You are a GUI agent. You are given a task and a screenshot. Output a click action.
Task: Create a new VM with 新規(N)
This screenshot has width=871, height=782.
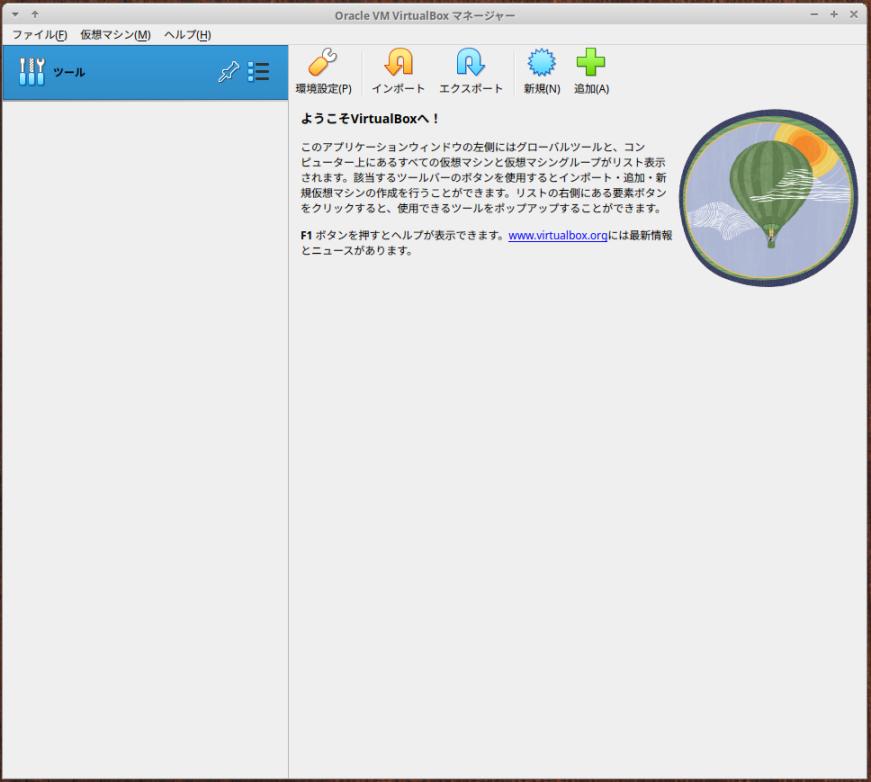[542, 71]
